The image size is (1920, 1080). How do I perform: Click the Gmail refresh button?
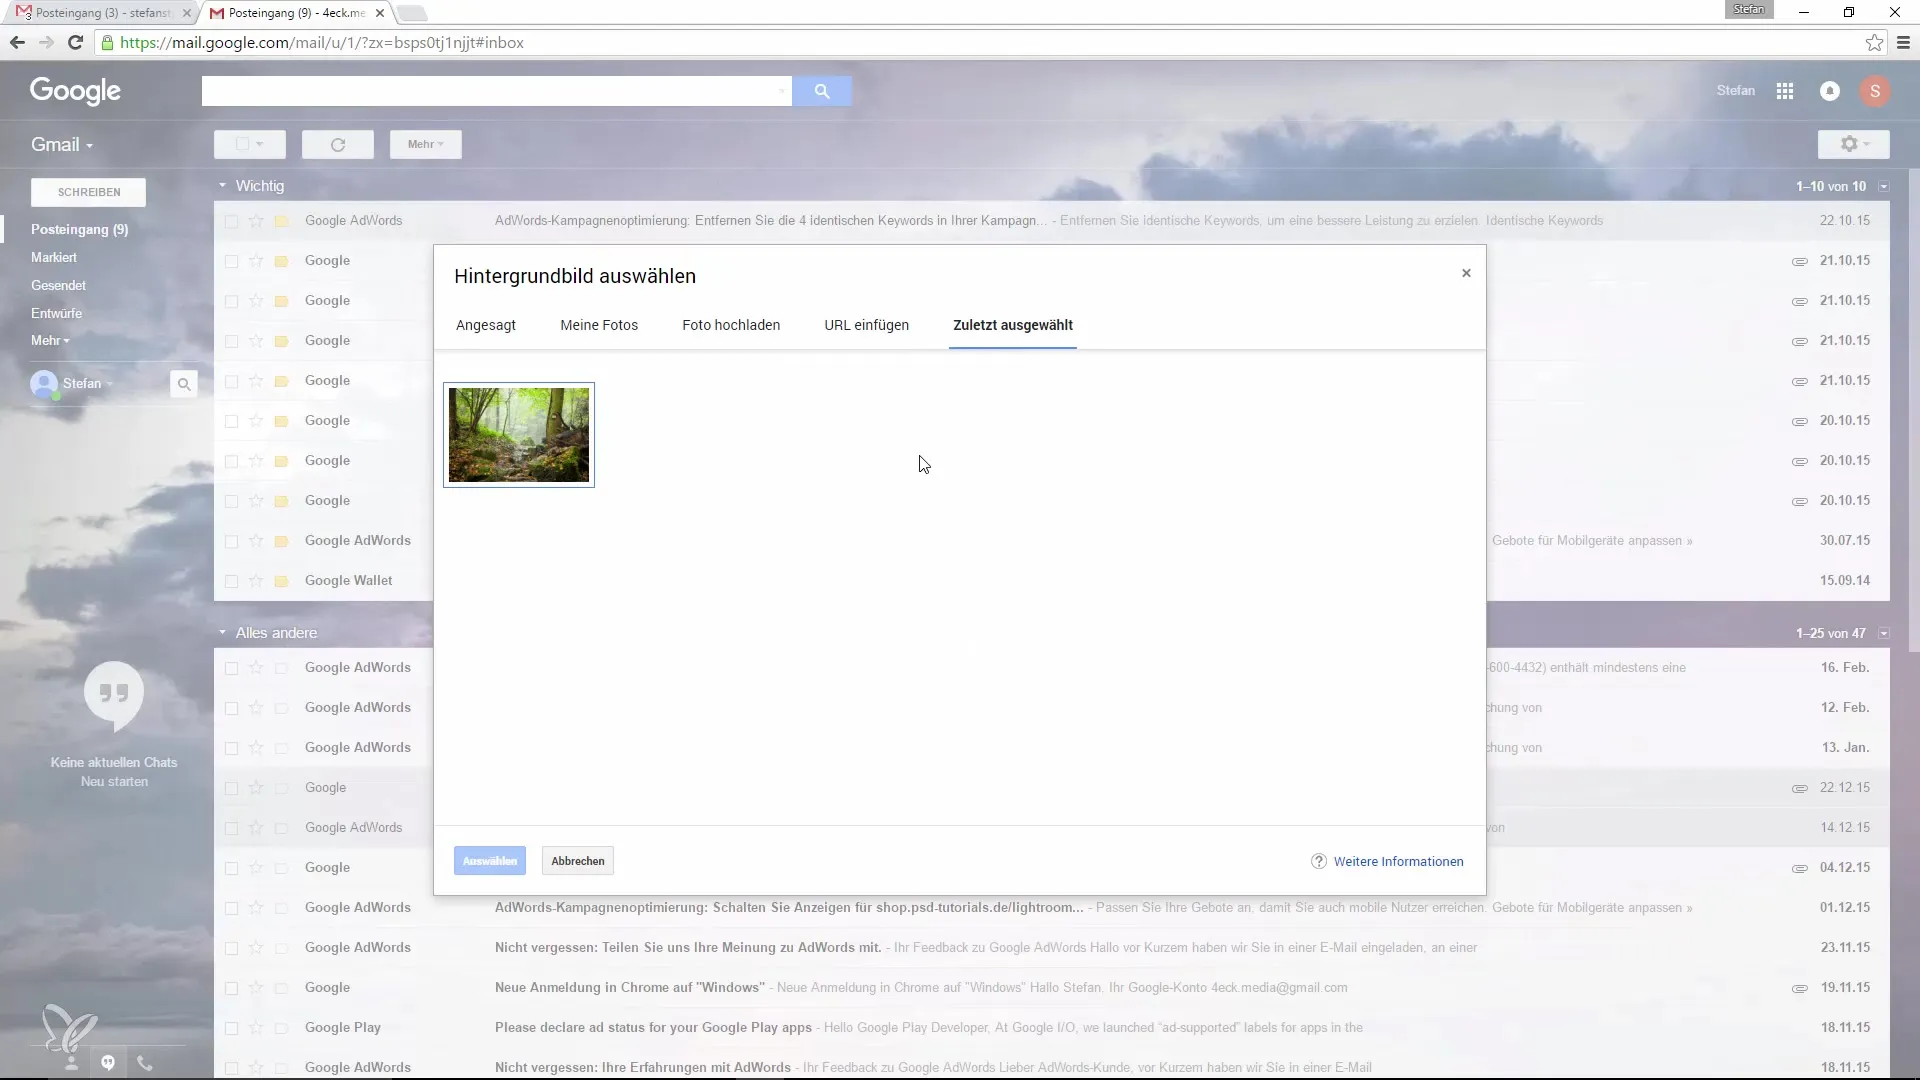pyautogui.click(x=338, y=145)
